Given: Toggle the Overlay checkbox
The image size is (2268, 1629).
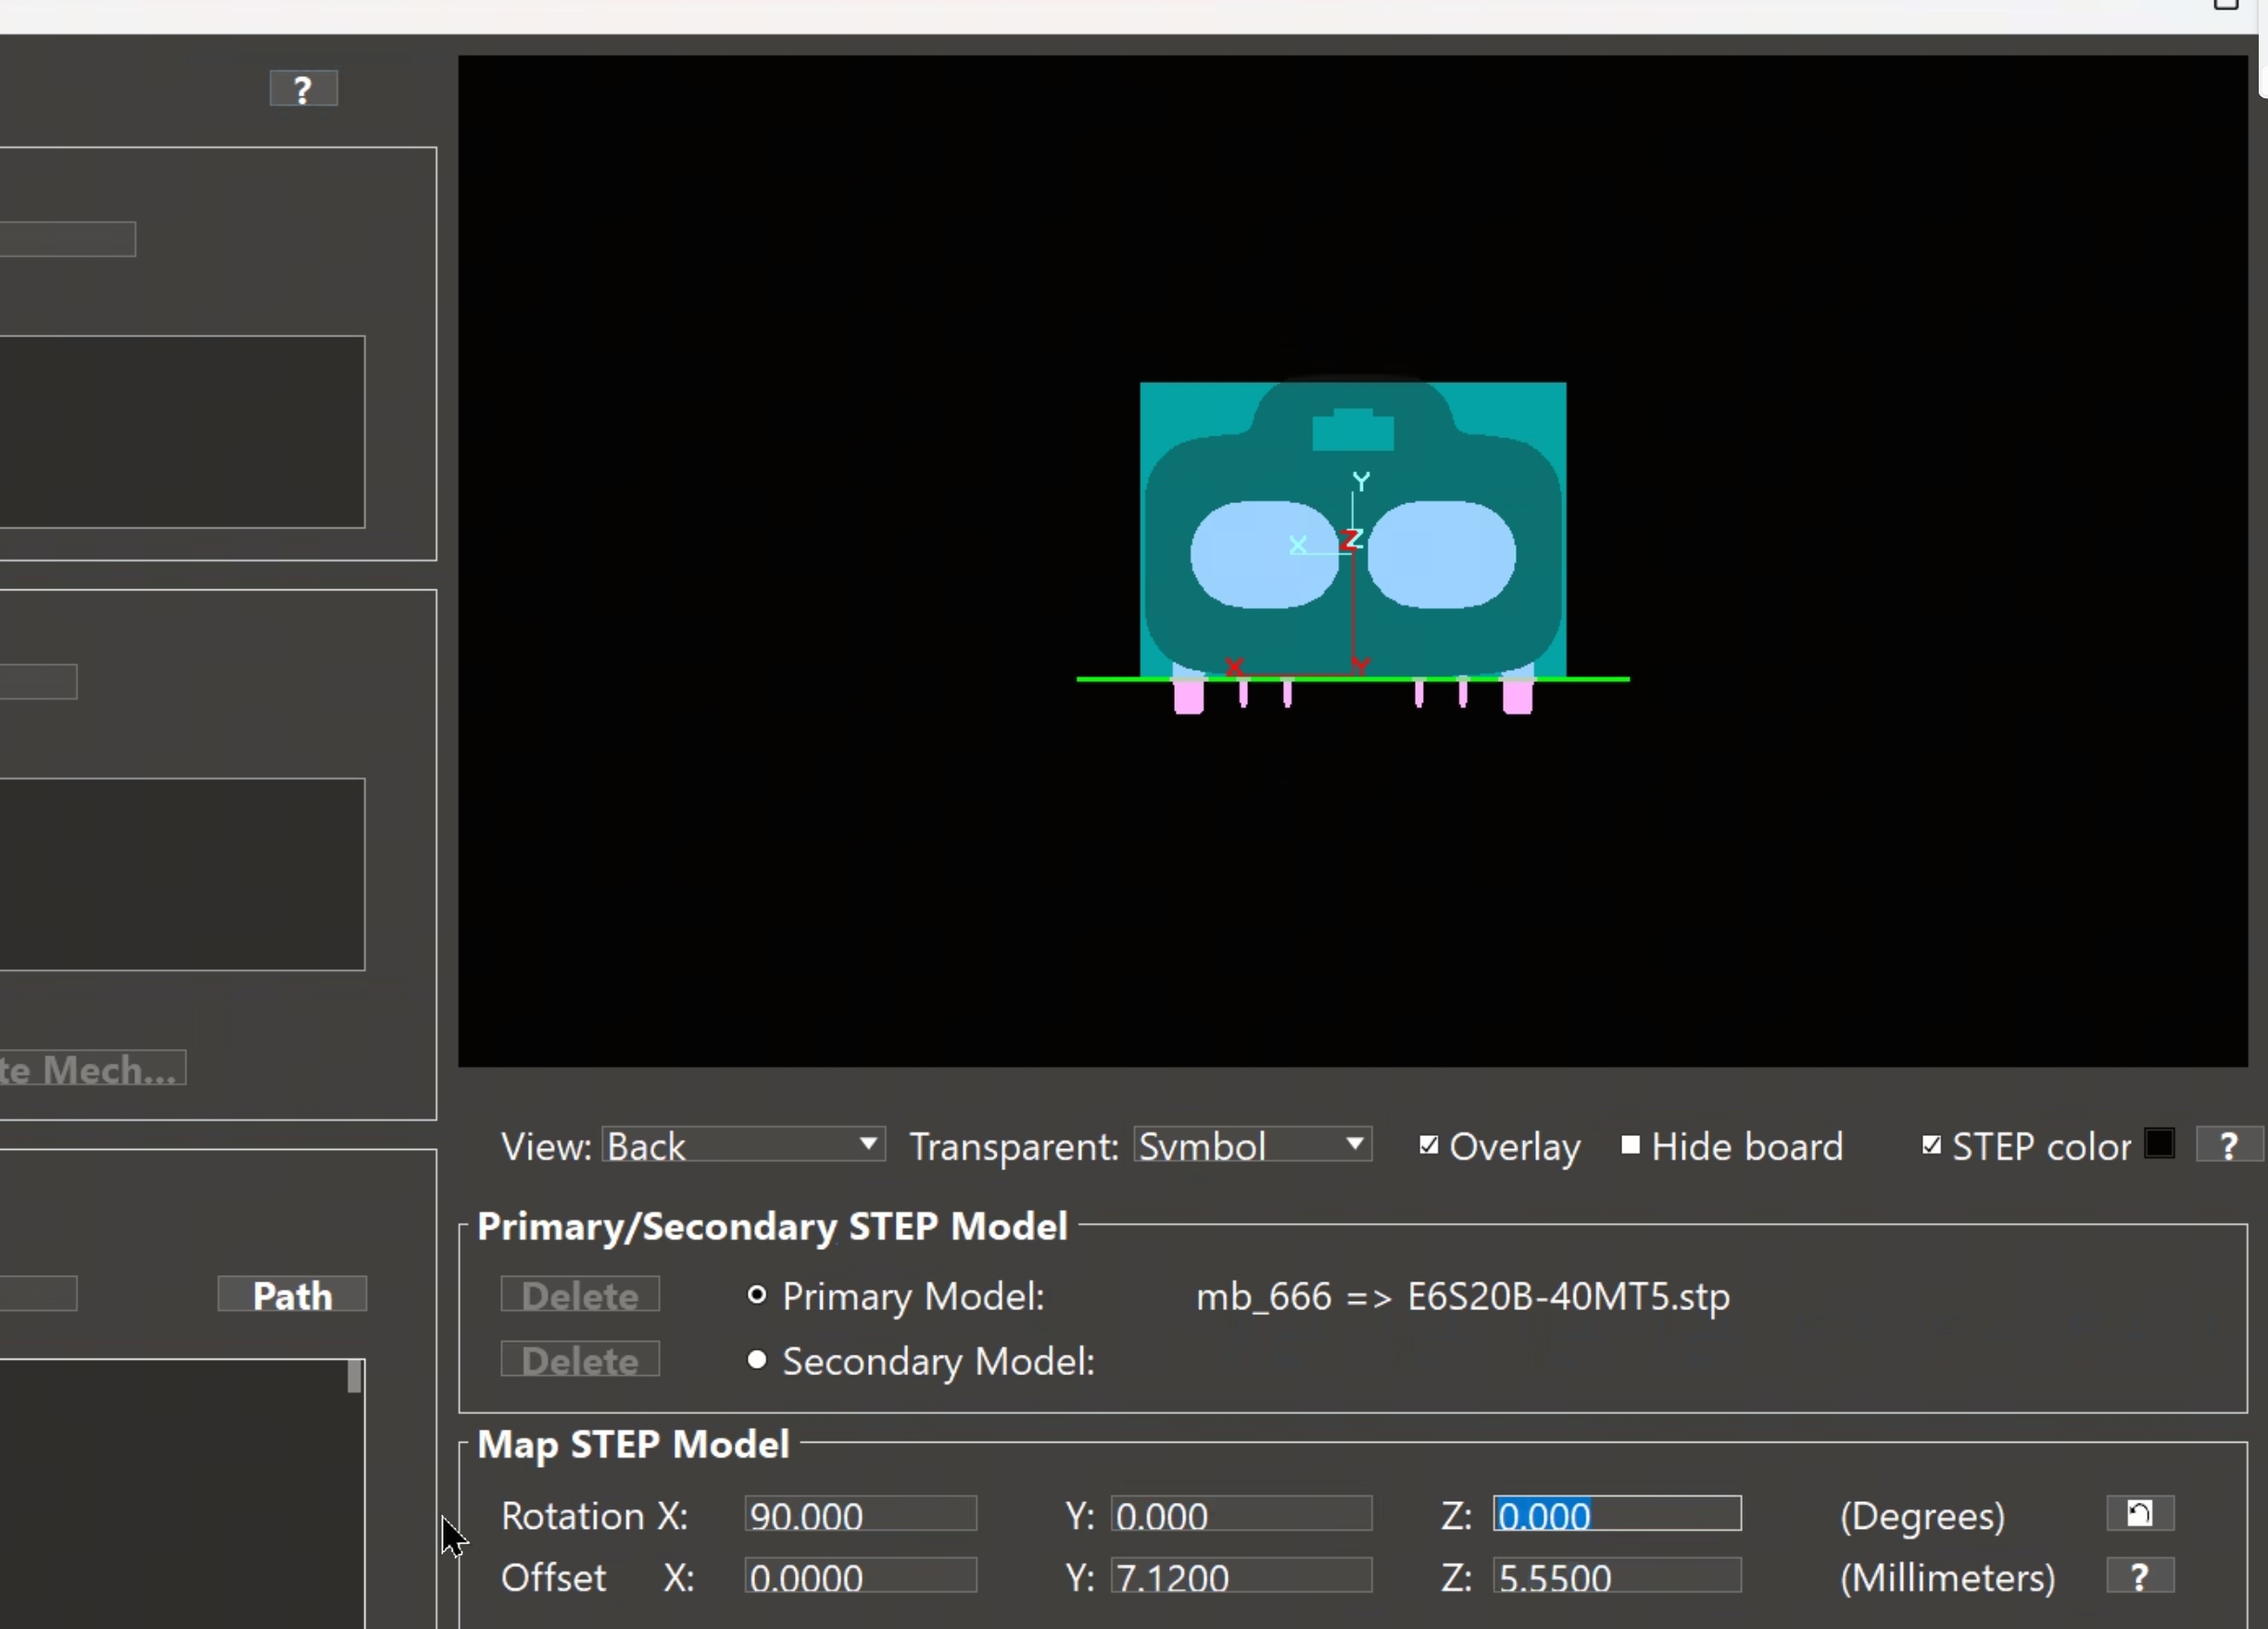Looking at the screenshot, I should pyautogui.click(x=1429, y=1145).
